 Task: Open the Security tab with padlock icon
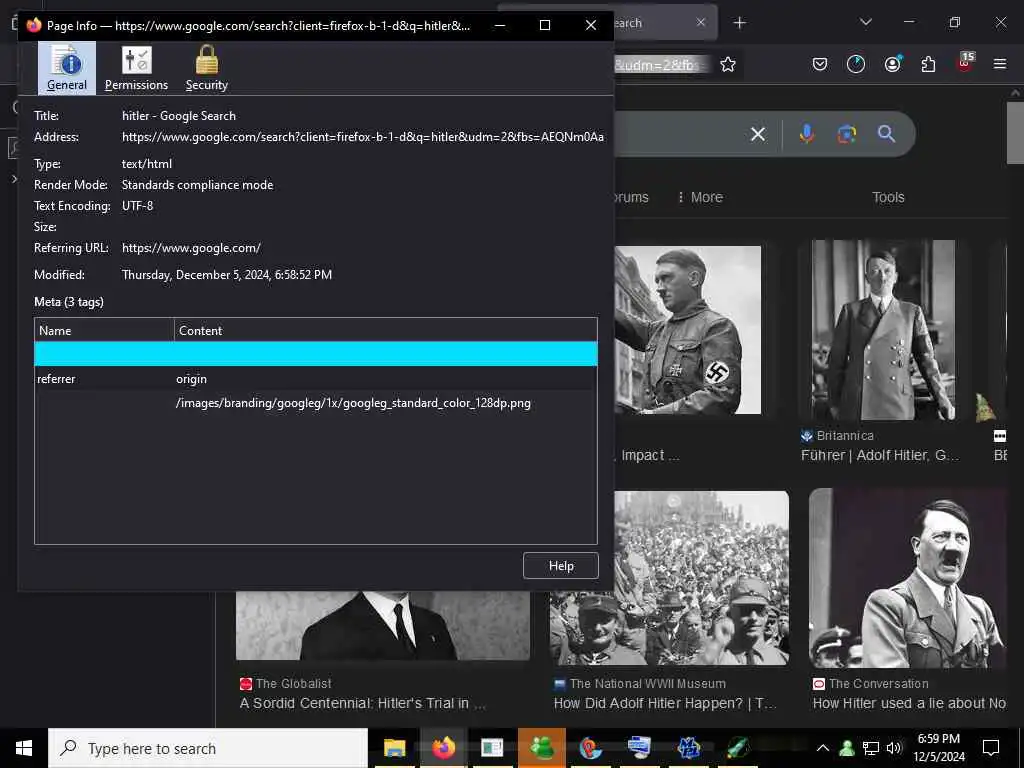click(x=206, y=68)
